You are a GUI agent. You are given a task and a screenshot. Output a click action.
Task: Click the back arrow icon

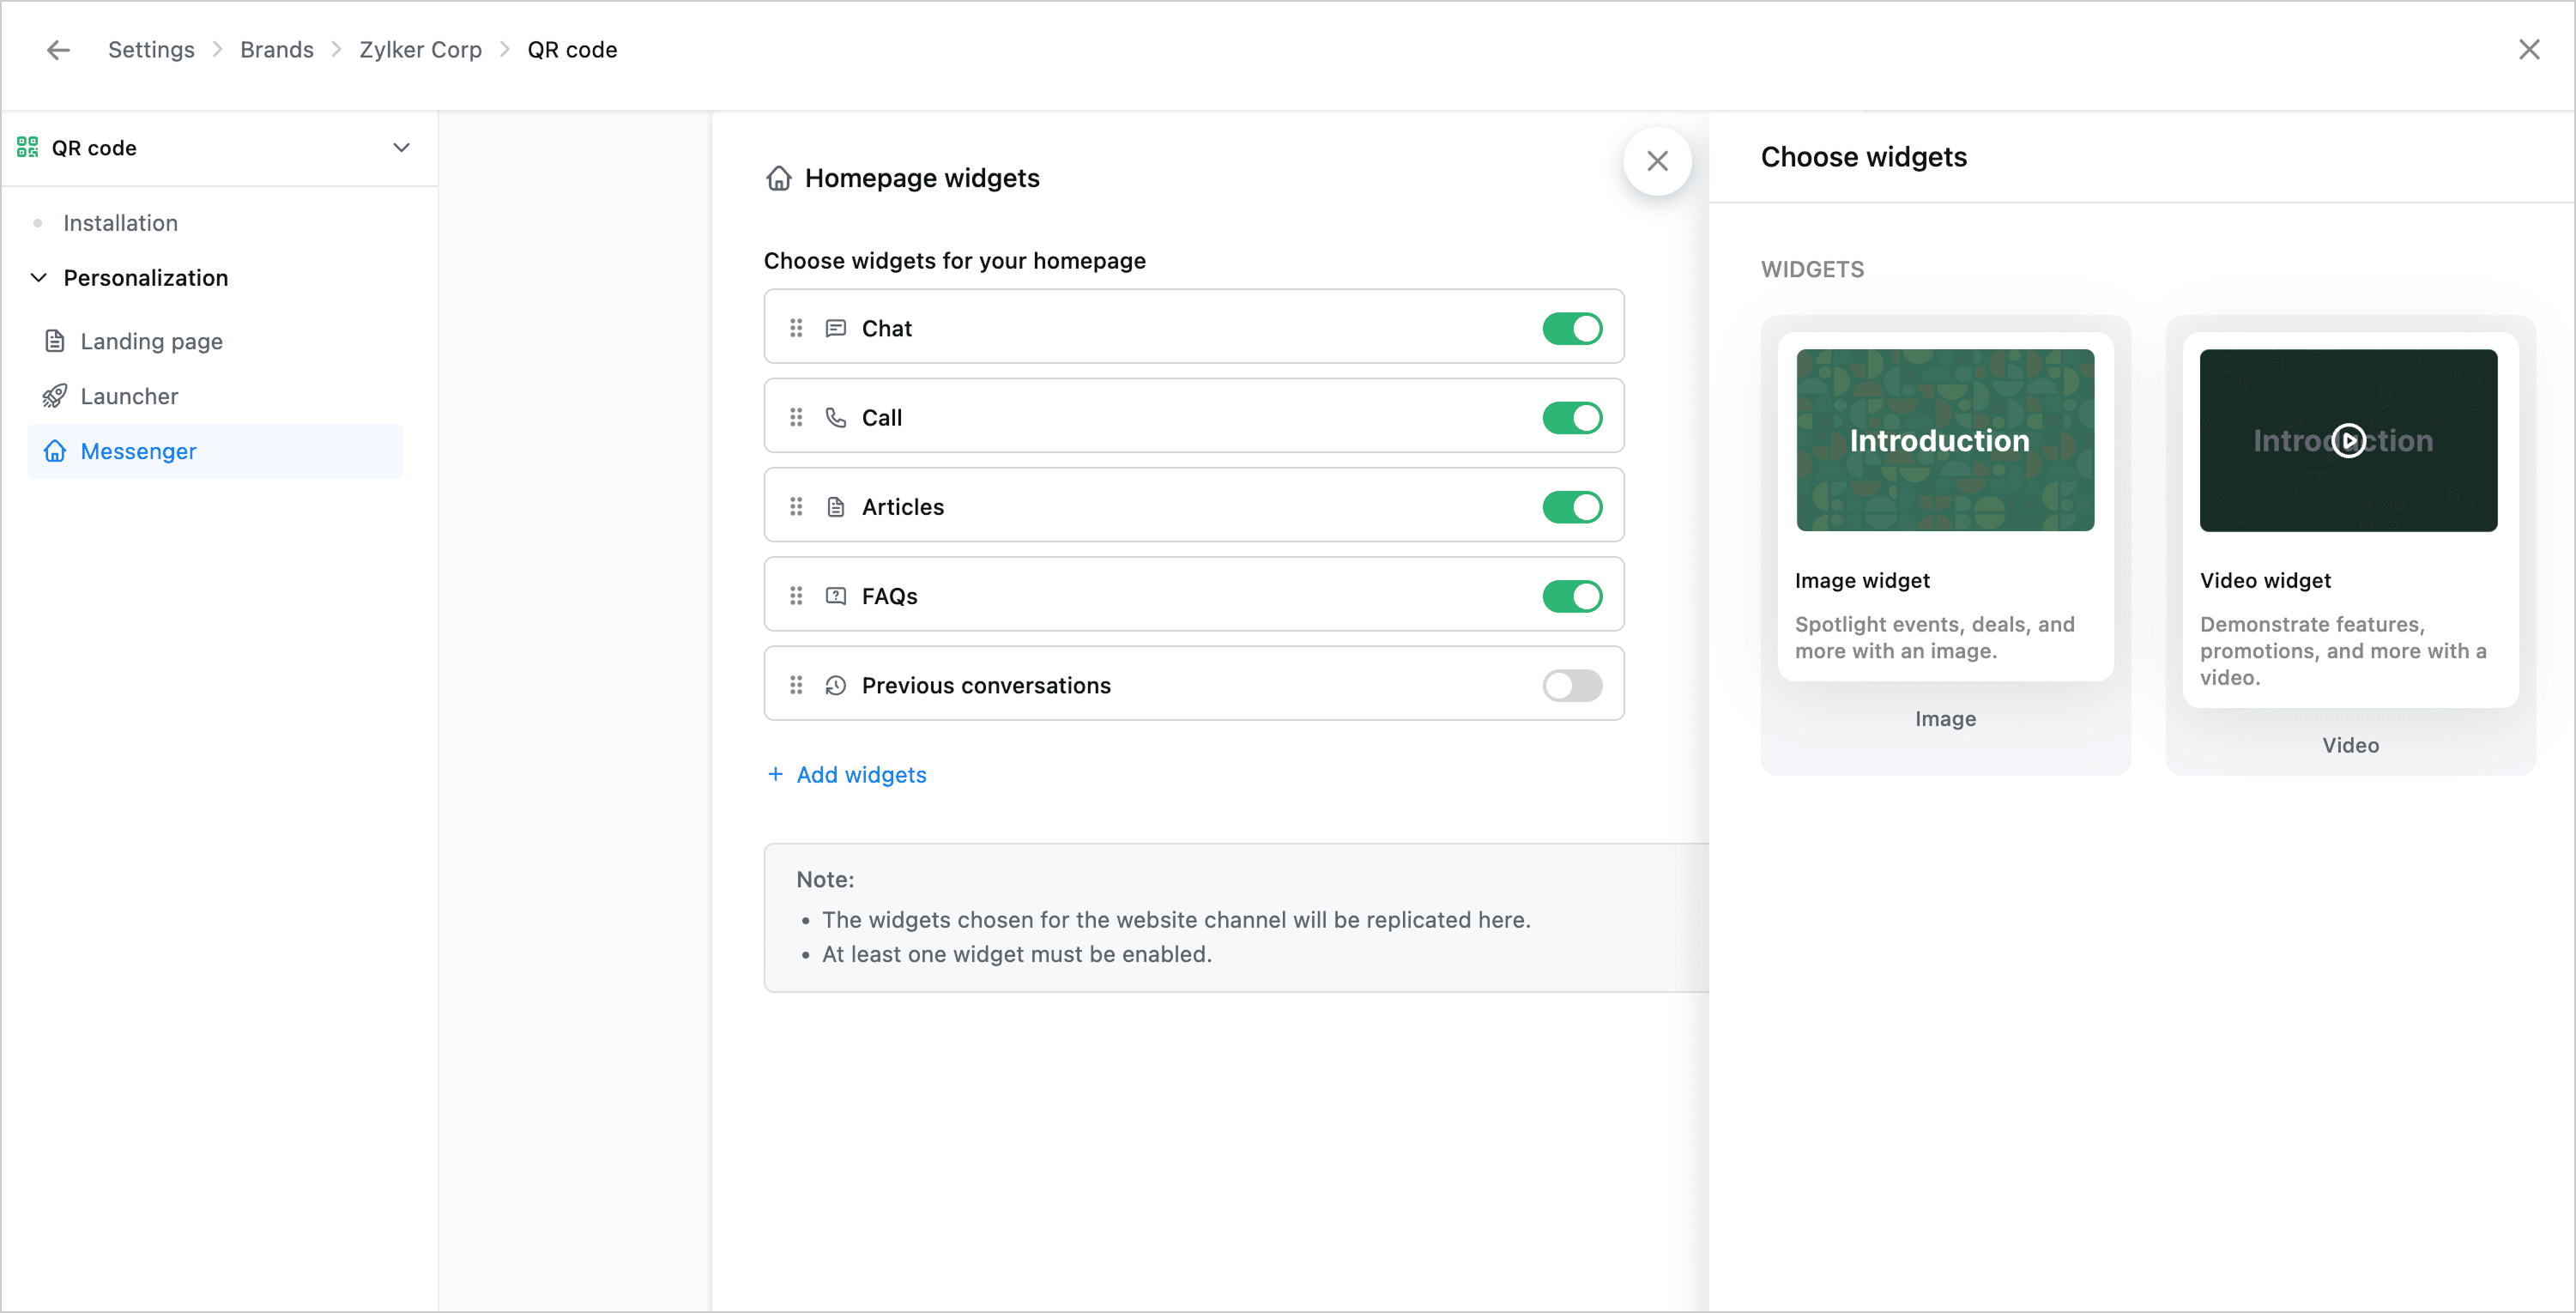pos(58,50)
